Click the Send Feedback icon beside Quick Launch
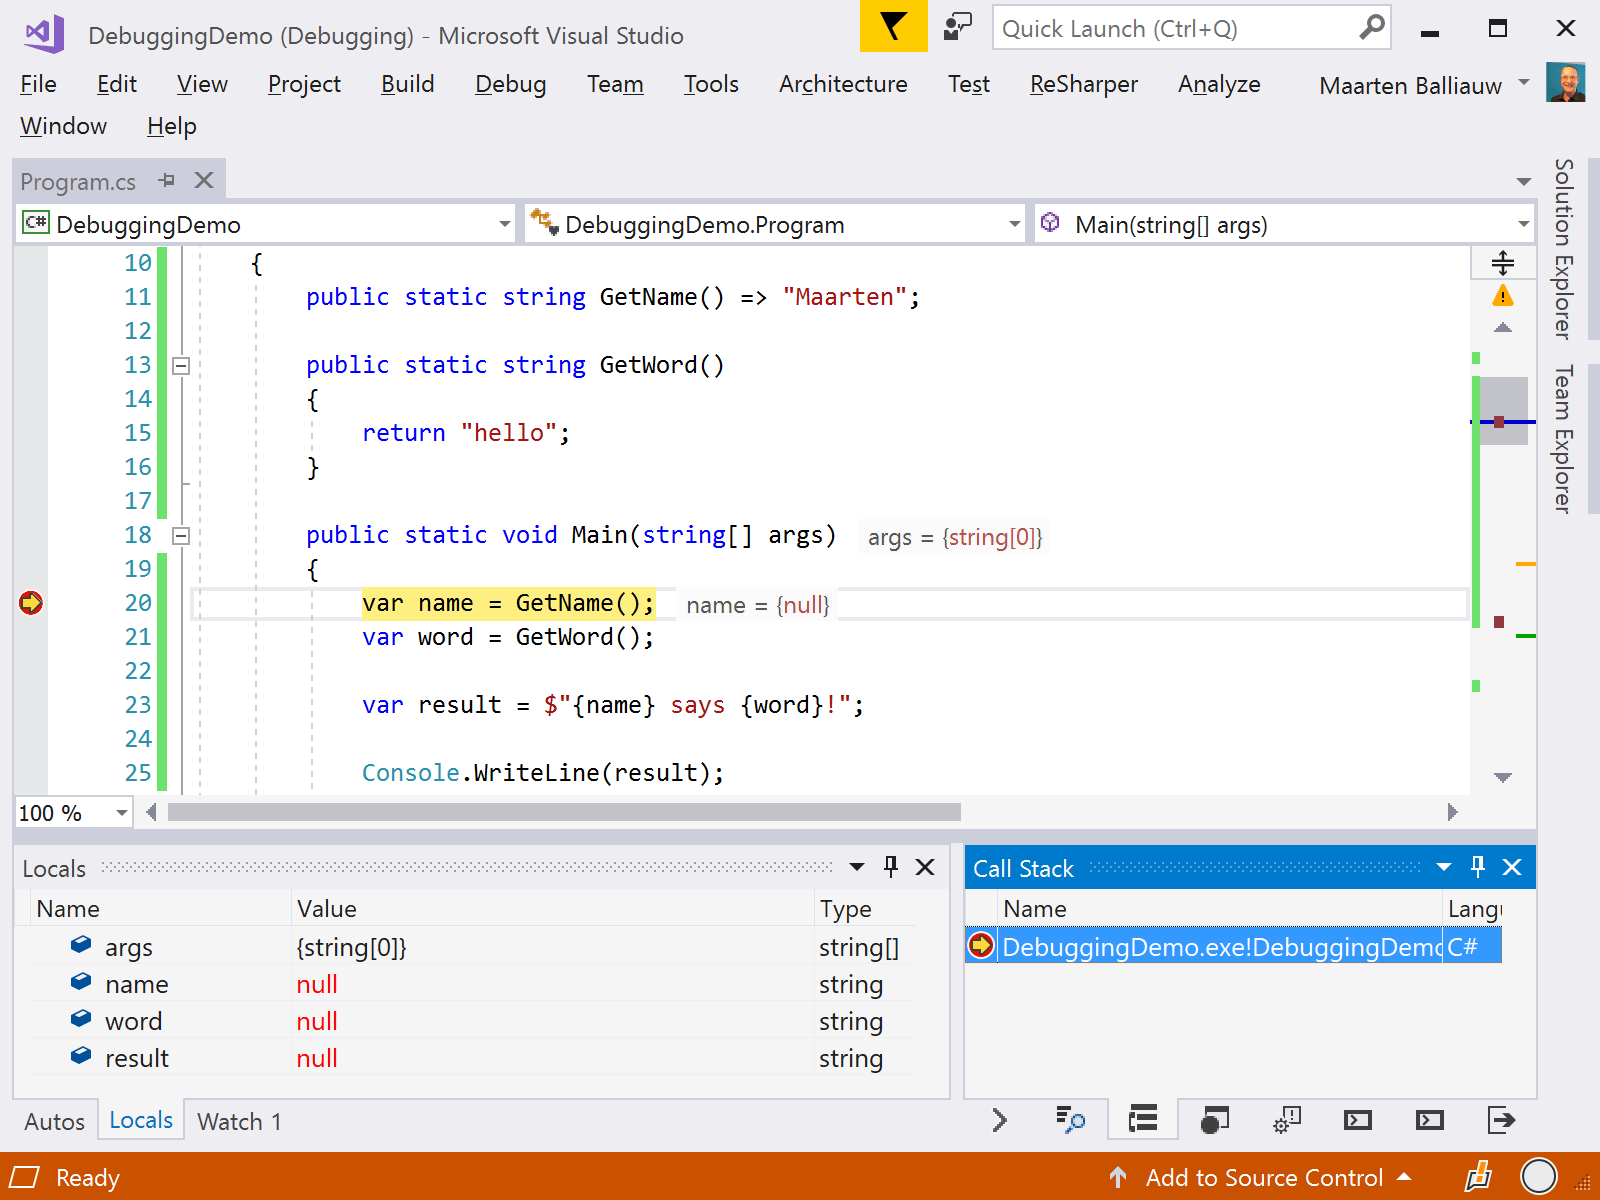The image size is (1600, 1200). (x=956, y=28)
